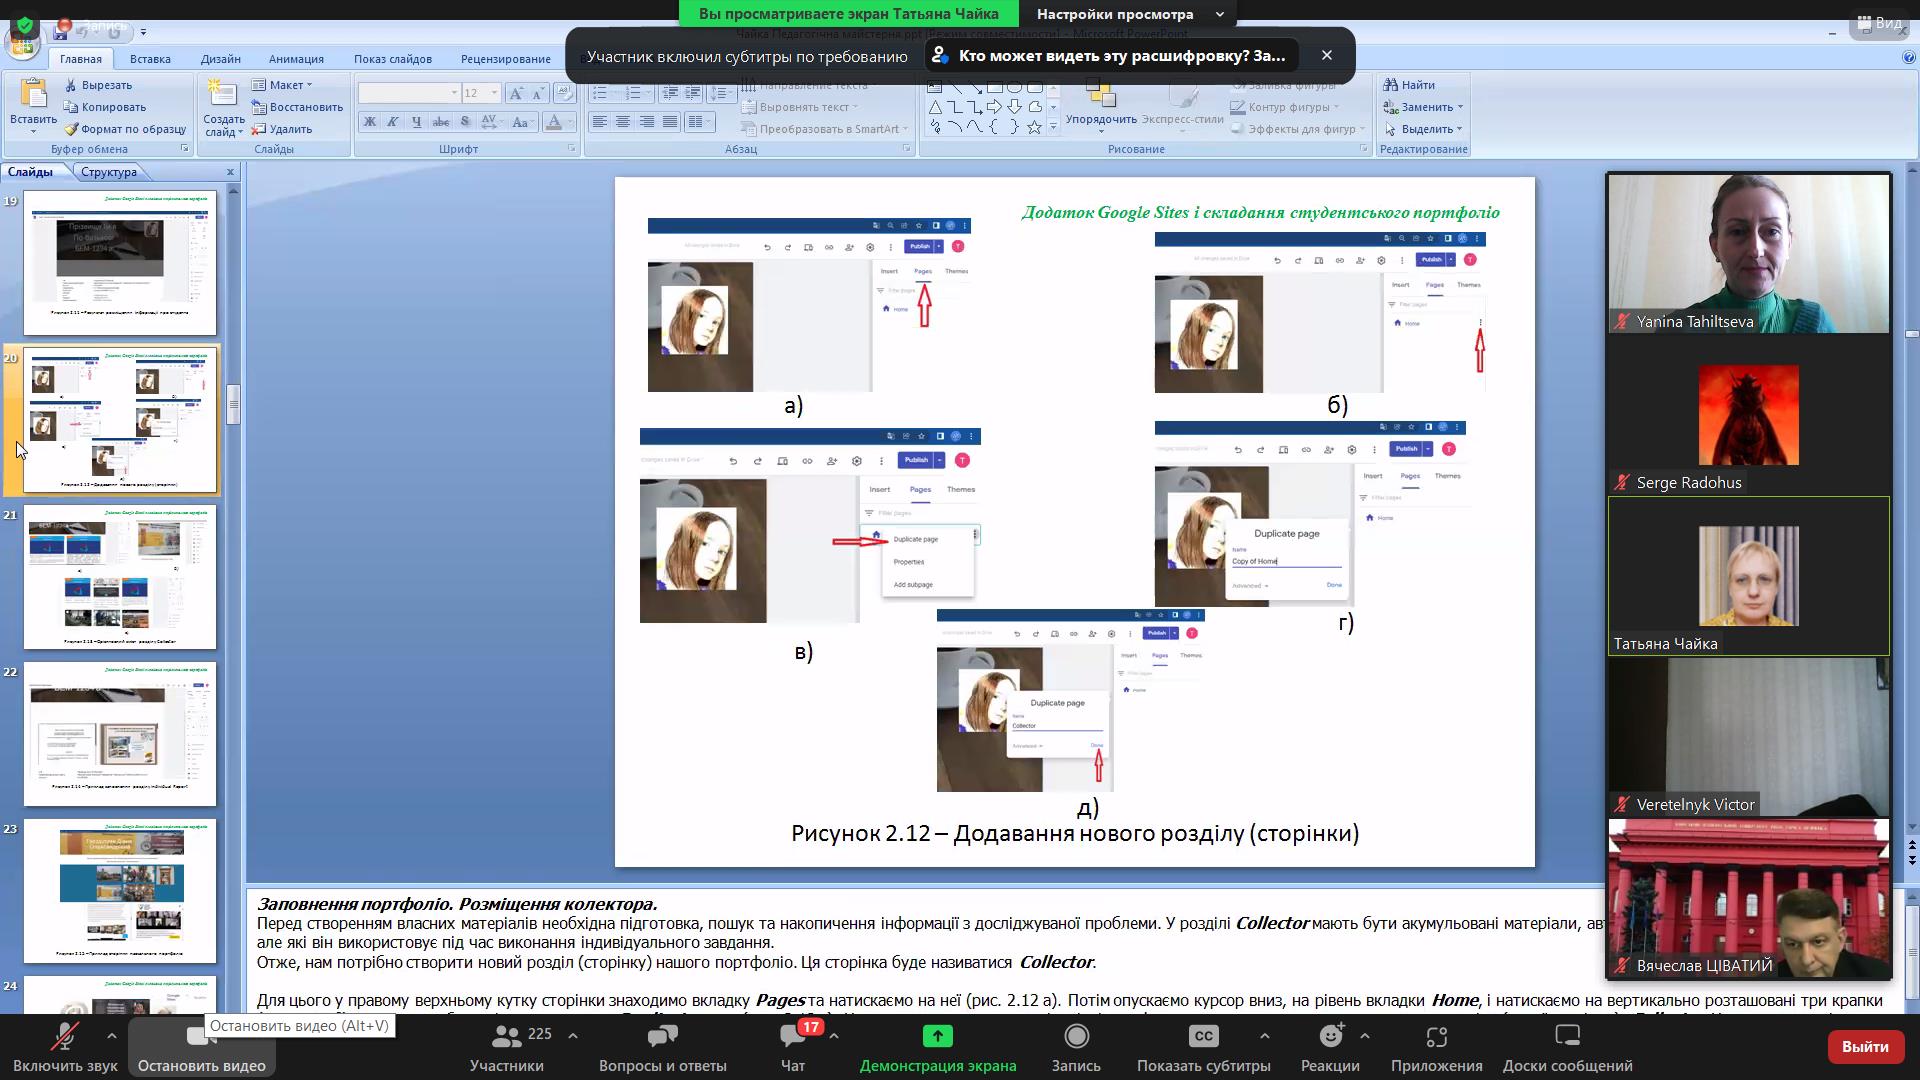Viewport: 1920px width, 1080px height.
Task: Select slide 23 thumbnail
Action: pyautogui.click(x=120, y=891)
